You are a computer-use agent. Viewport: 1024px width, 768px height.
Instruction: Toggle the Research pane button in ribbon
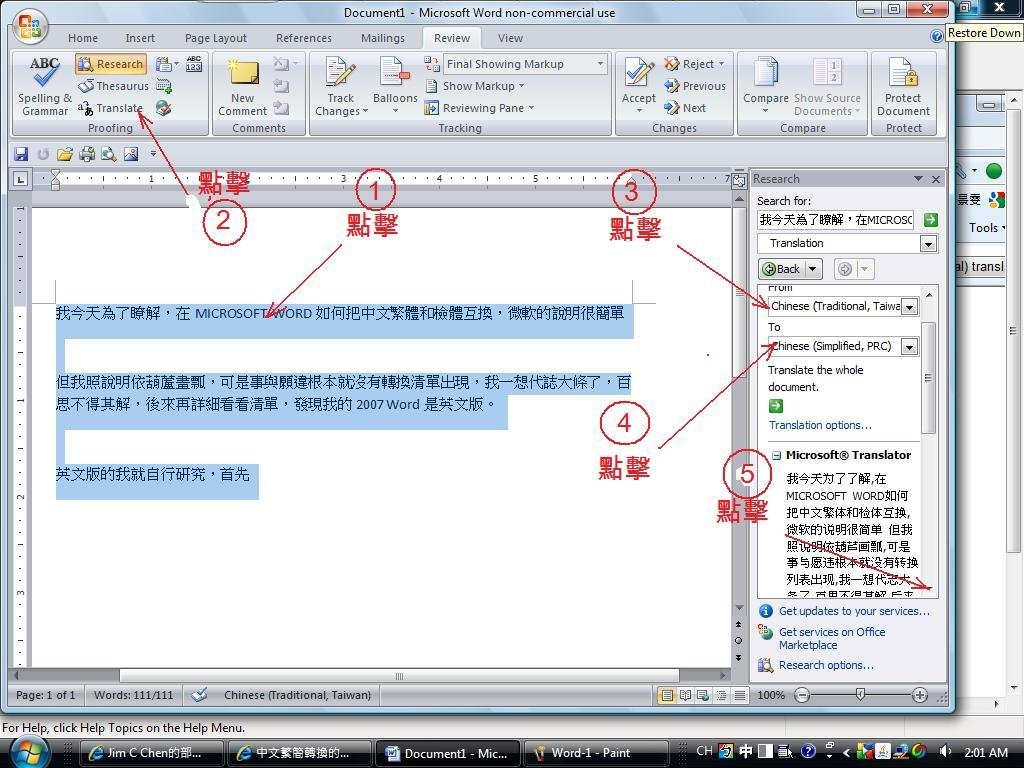[111, 63]
